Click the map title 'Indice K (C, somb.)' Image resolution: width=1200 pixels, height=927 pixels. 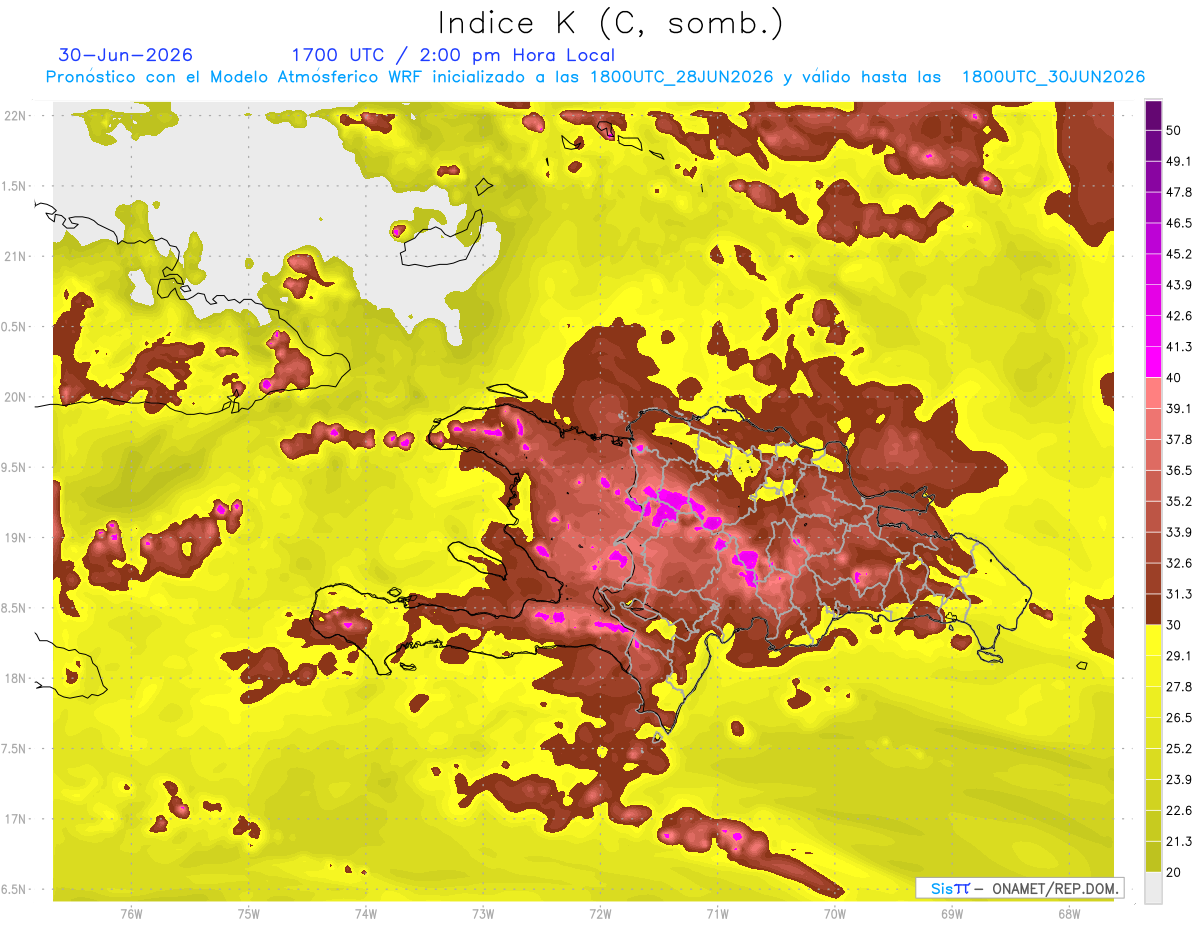tap(610, 23)
